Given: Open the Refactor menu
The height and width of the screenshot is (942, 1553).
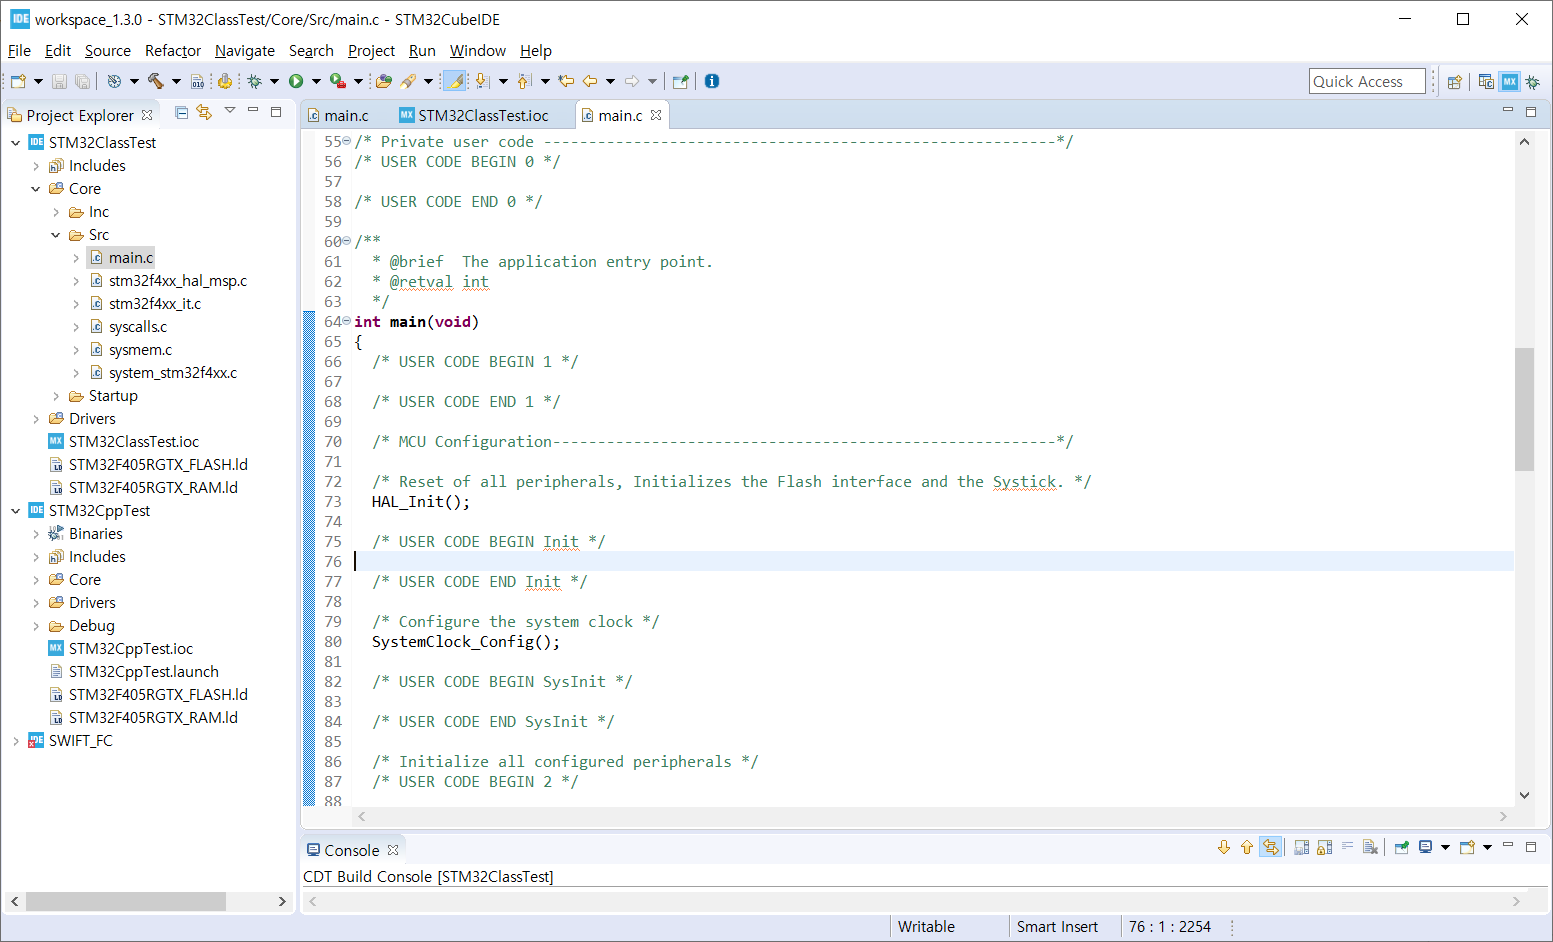Looking at the screenshot, I should [173, 50].
